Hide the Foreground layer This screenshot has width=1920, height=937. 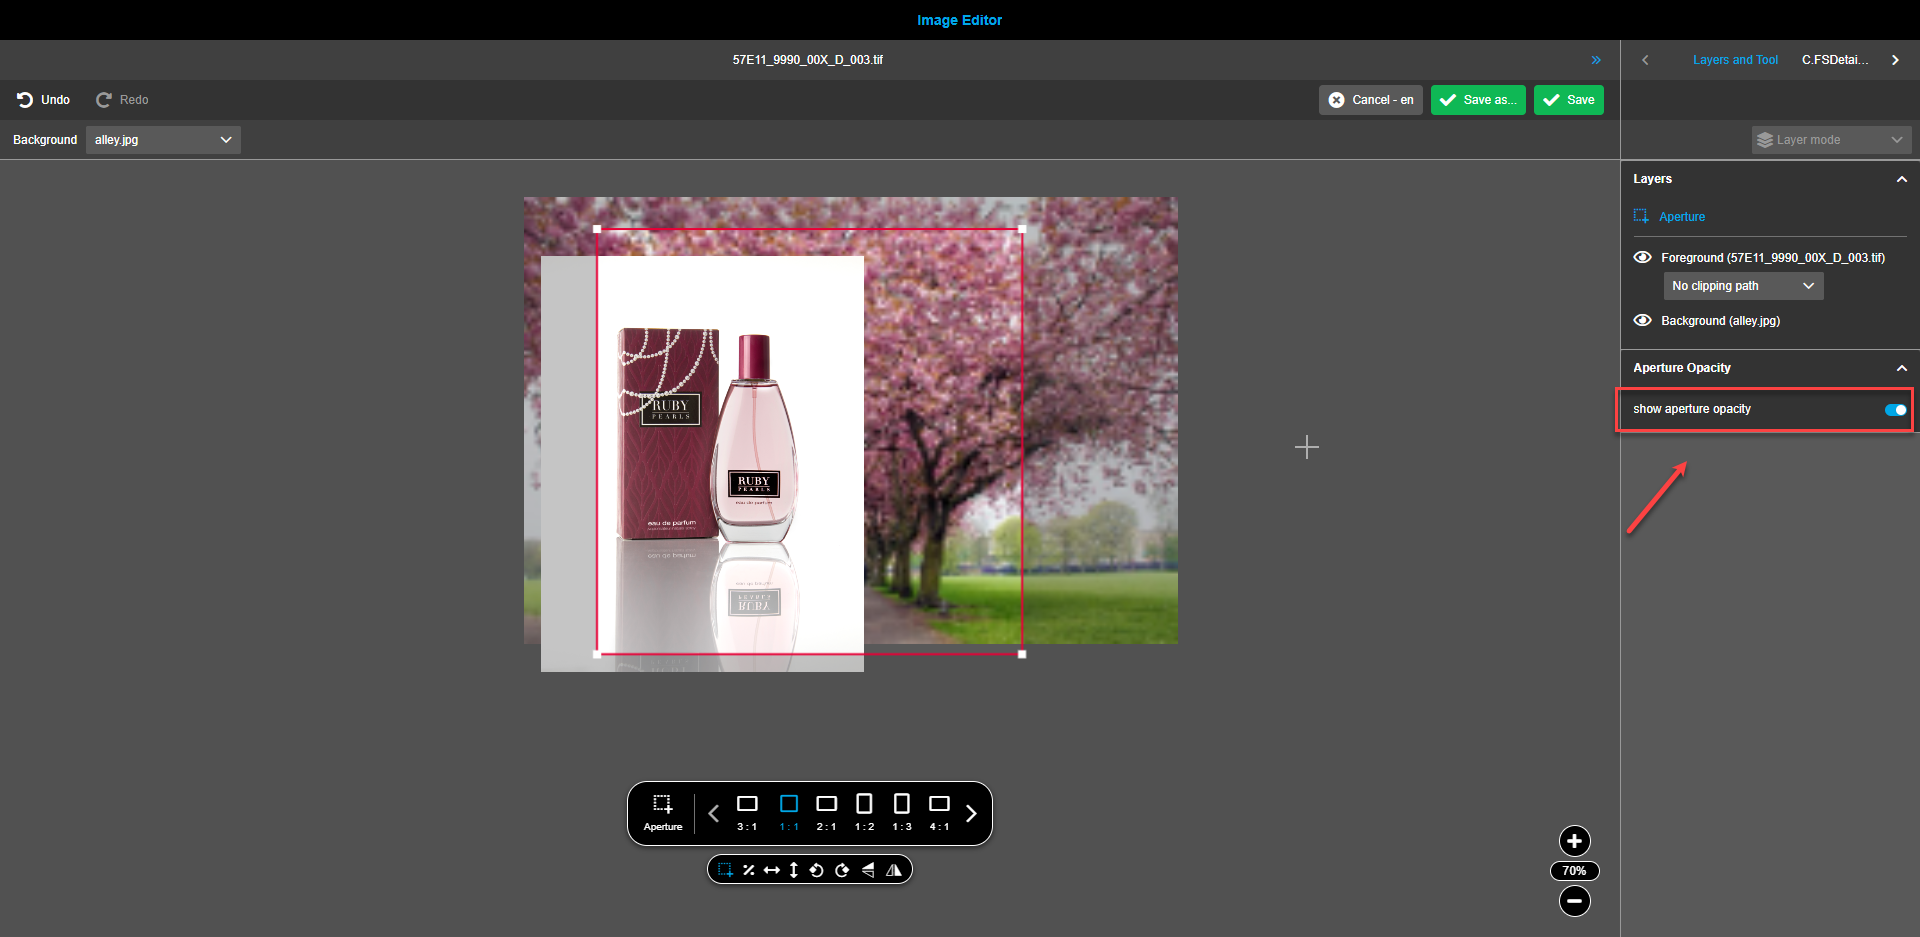[x=1642, y=257]
